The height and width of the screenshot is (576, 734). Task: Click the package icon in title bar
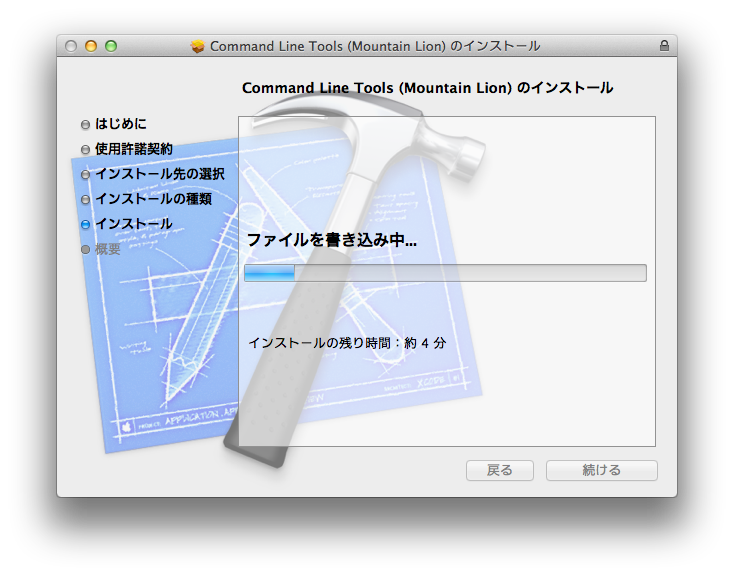198,46
